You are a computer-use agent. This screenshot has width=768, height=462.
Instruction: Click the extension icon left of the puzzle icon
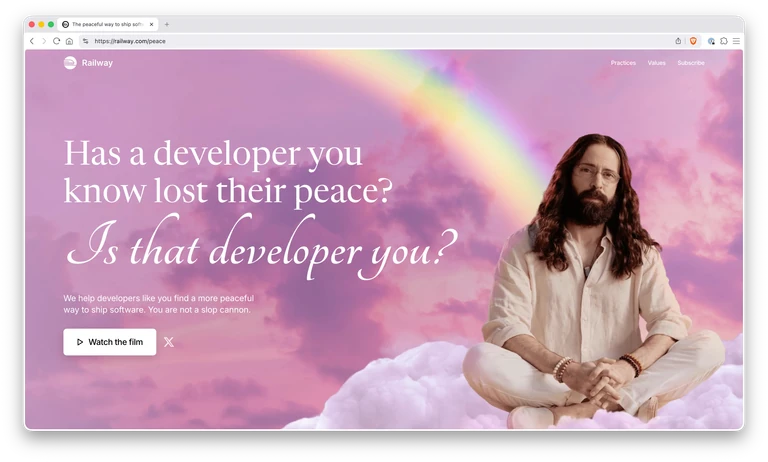pyautogui.click(x=711, y=41)
